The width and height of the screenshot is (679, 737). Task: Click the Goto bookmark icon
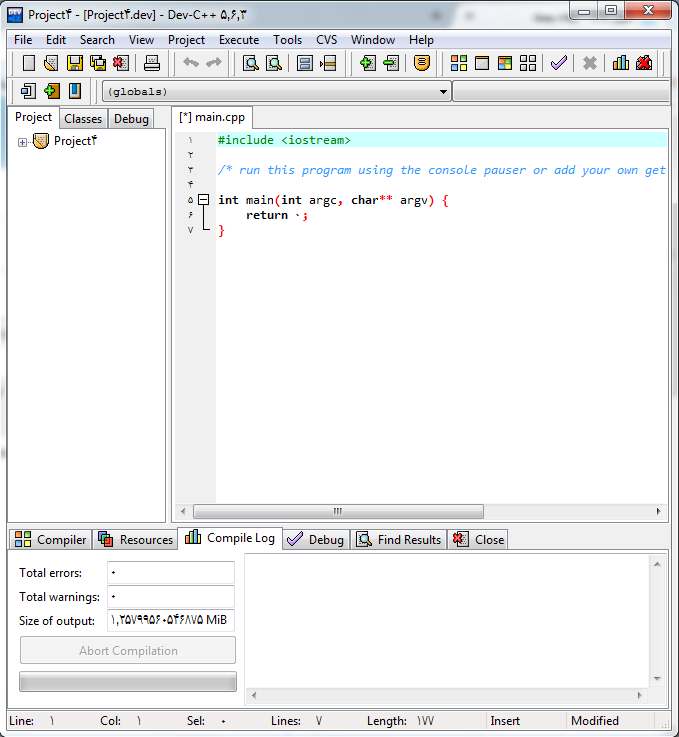pos(328,63)
